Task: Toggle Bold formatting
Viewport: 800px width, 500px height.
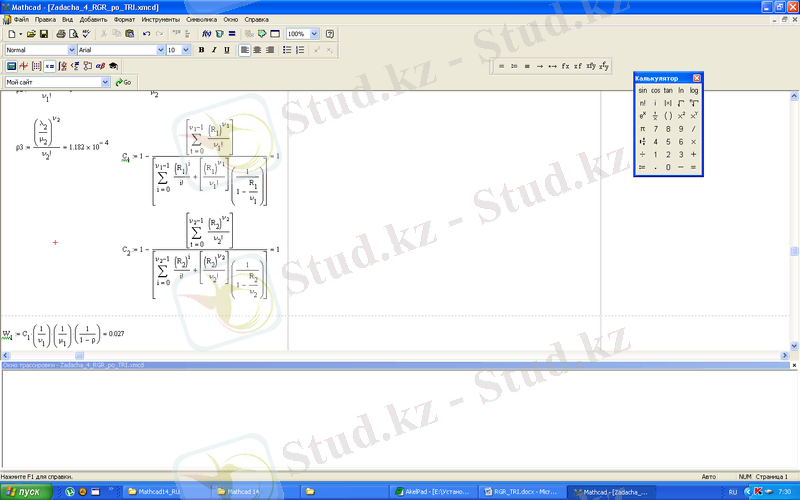Action: (x=202, y=50)
